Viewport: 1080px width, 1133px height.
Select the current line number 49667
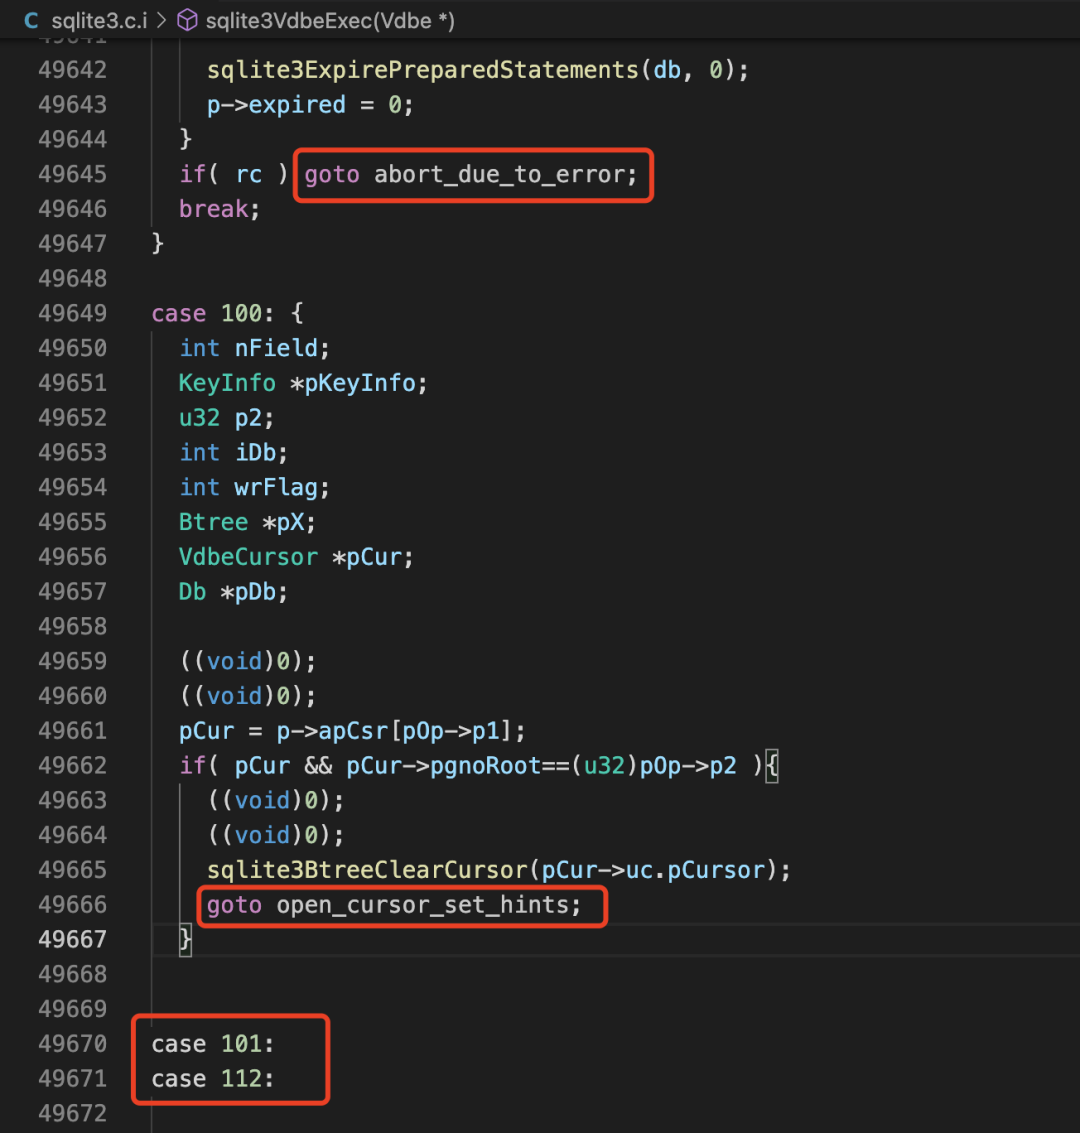pyautogui.click(x=72, y=939)
